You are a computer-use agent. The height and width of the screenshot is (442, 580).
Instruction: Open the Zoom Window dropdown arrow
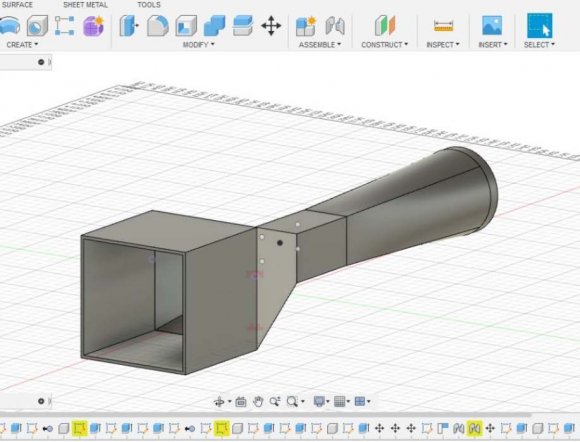pyautogui.click(x=303, y=402)
